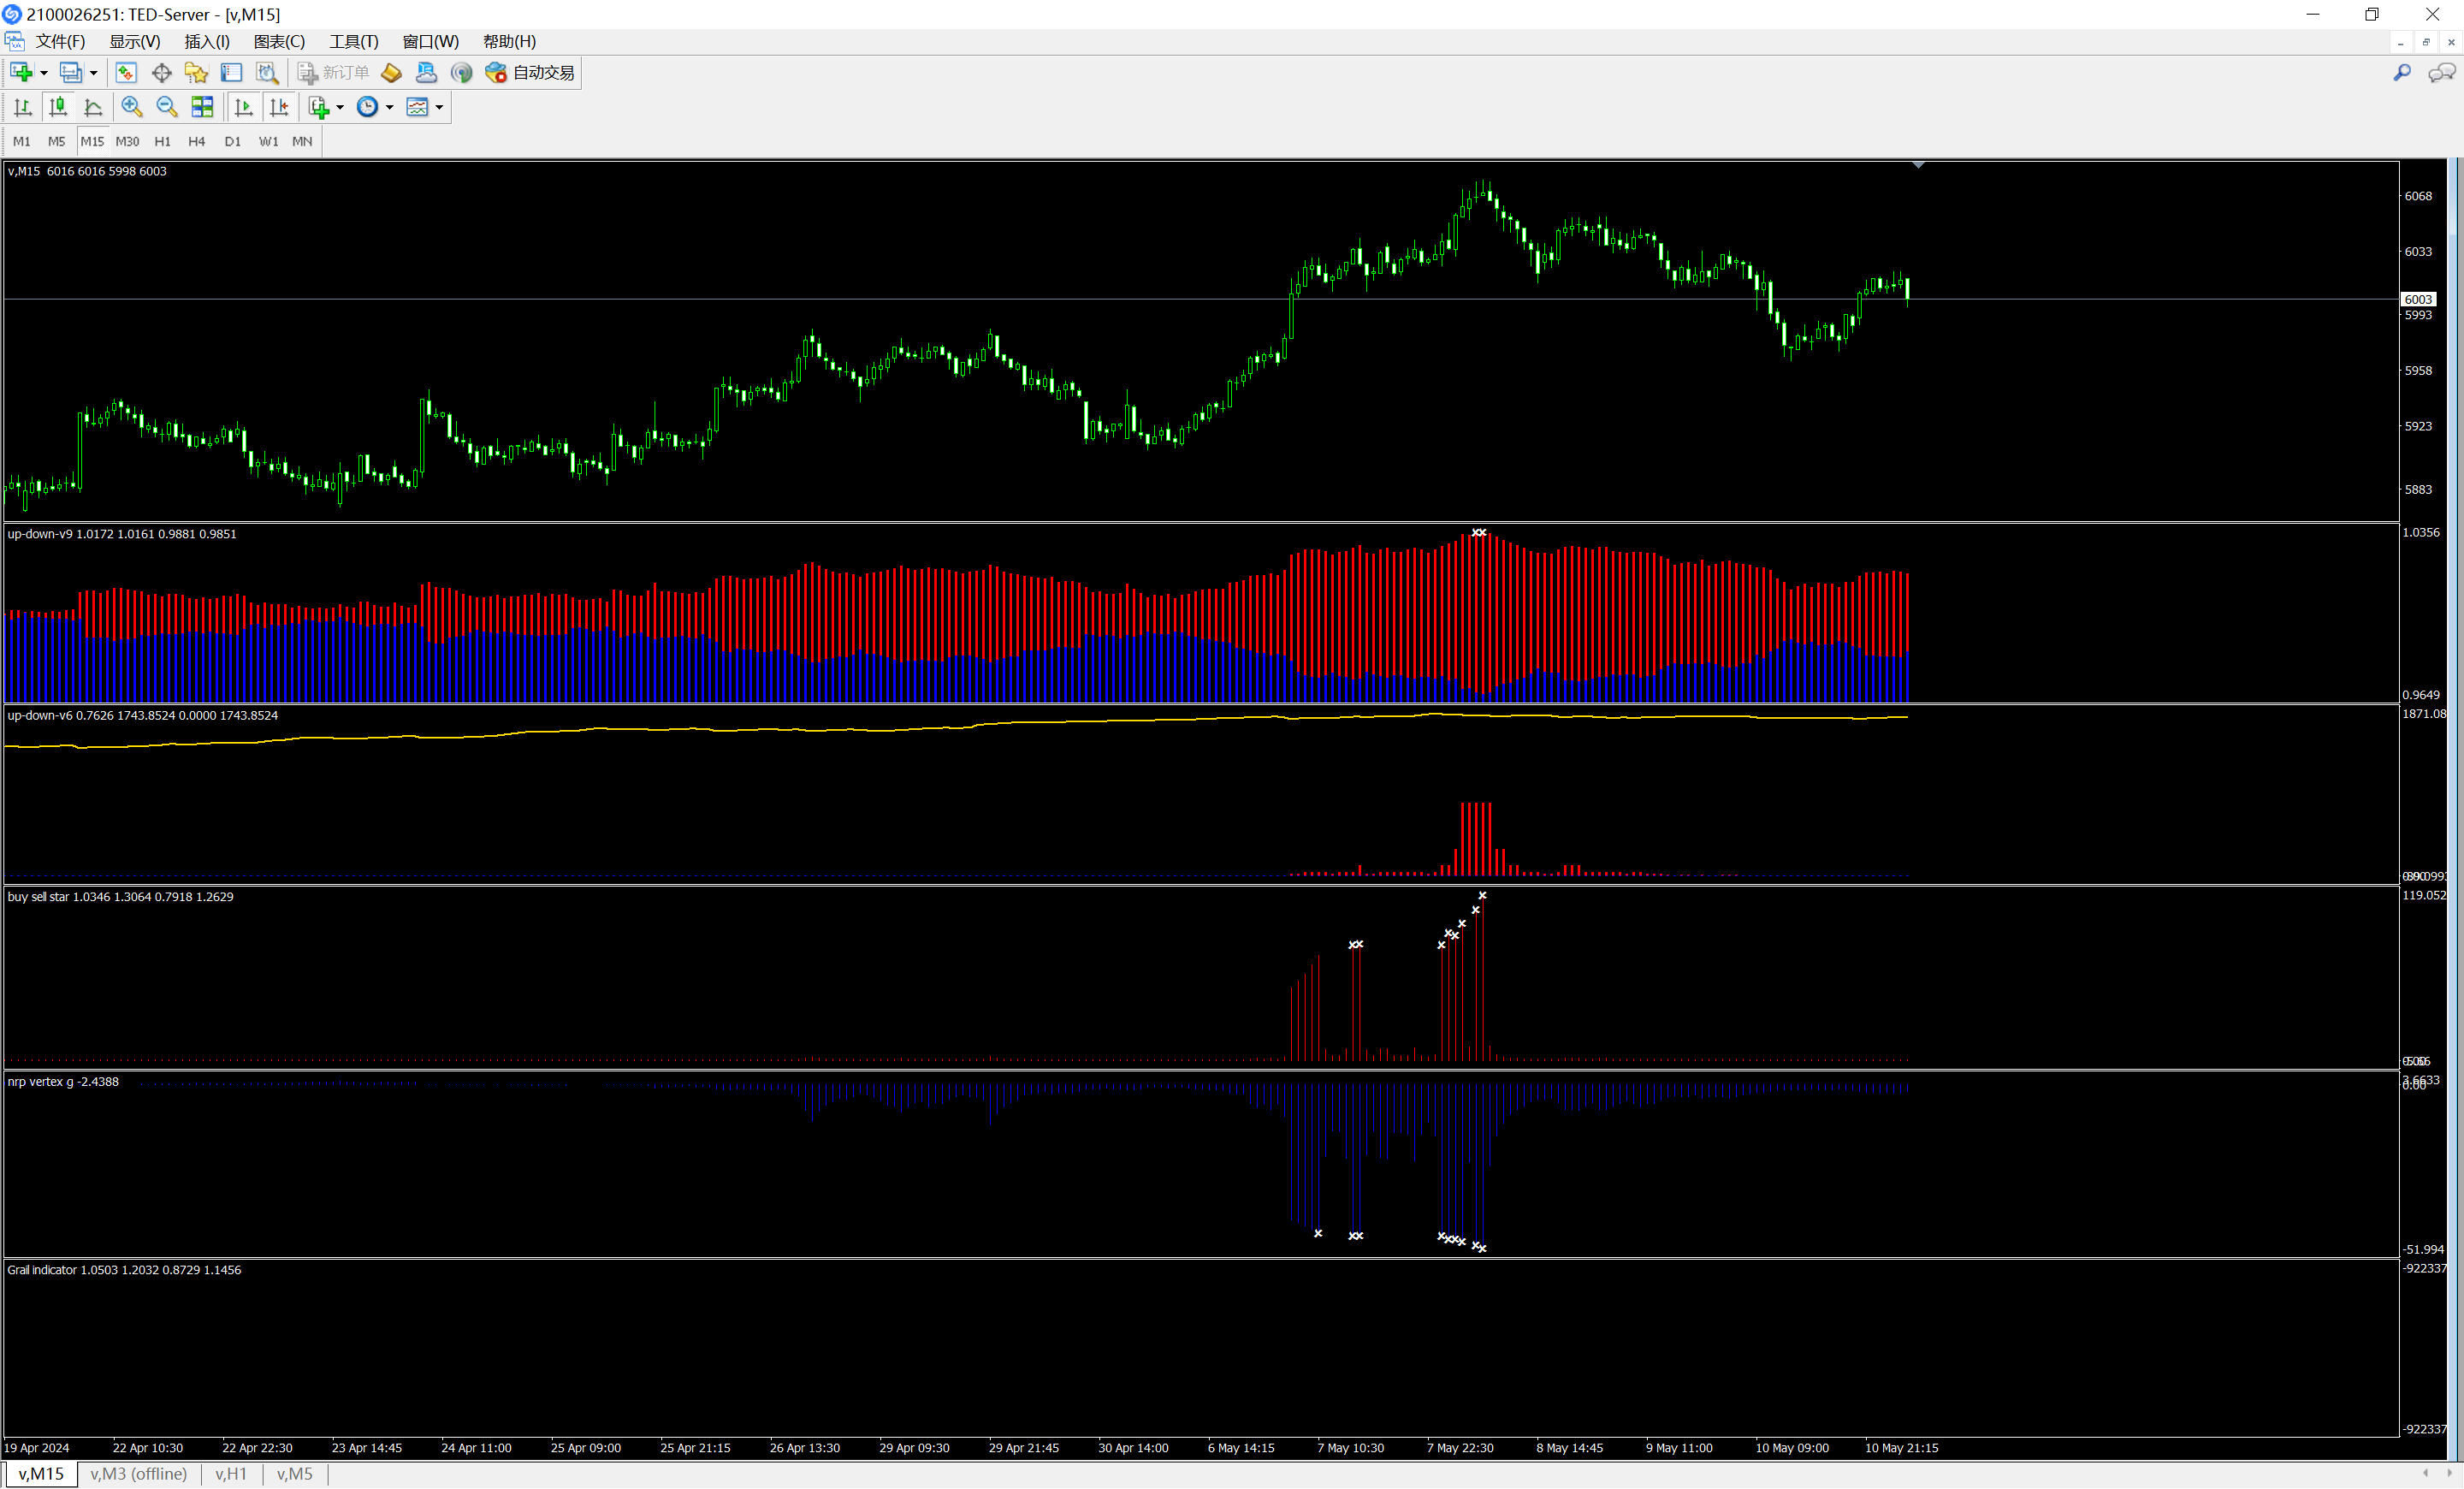
Task: Open the Strategy Tester icon
Action: tap(267, 73)
